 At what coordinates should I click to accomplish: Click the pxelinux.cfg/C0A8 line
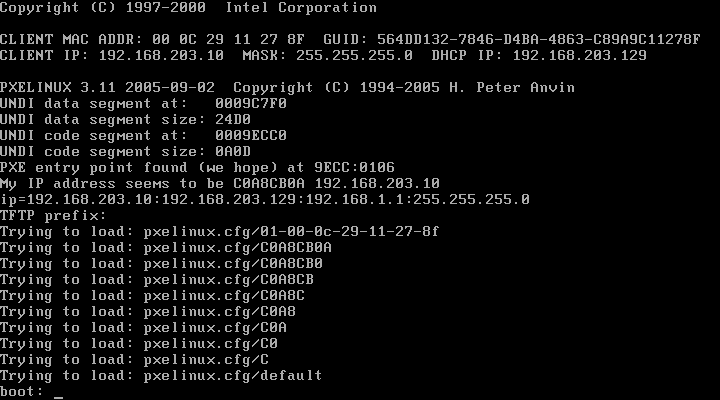click(148, 311)
